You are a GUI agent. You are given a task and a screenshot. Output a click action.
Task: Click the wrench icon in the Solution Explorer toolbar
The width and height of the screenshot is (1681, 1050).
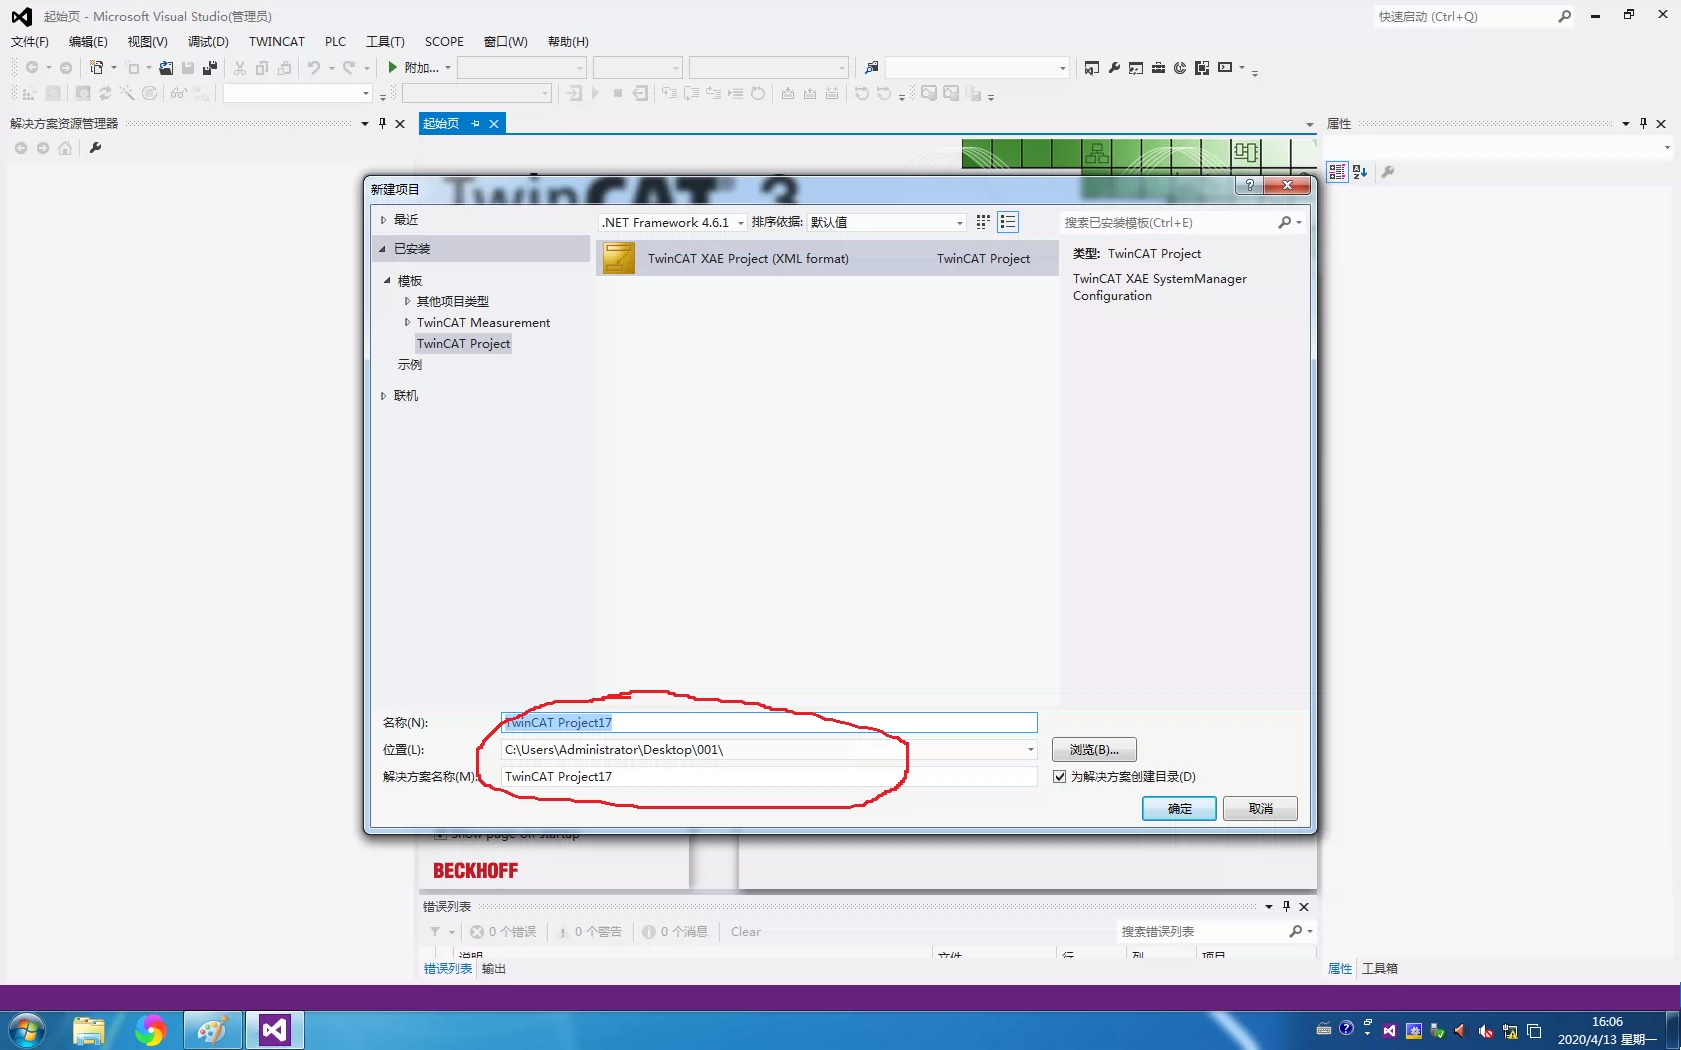point(95,148)
